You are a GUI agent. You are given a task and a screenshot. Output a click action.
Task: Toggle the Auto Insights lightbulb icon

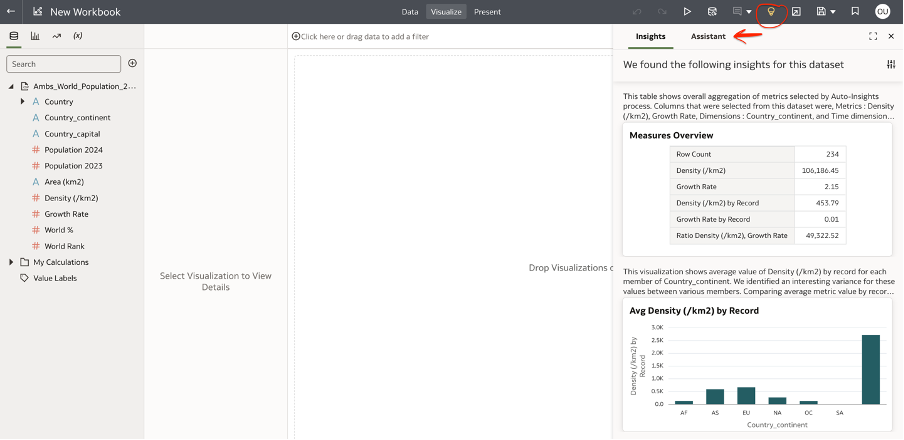771,12
